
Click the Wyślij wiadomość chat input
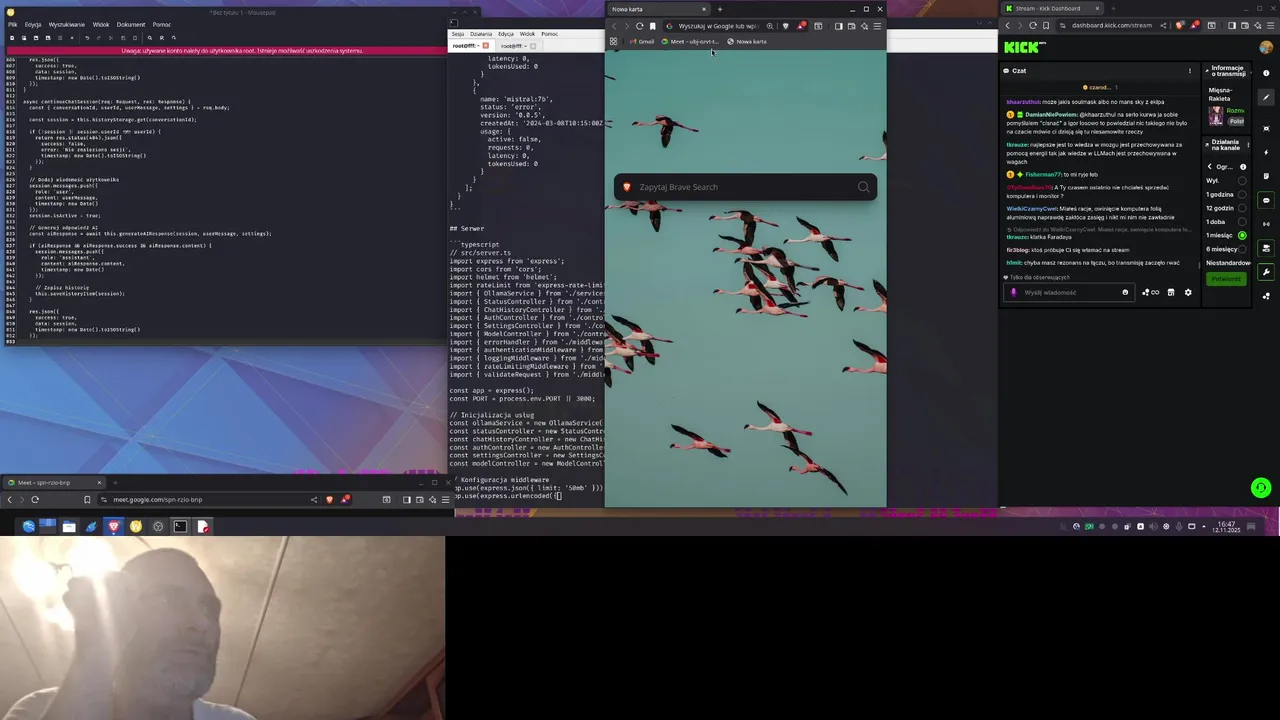[1068, 292]
